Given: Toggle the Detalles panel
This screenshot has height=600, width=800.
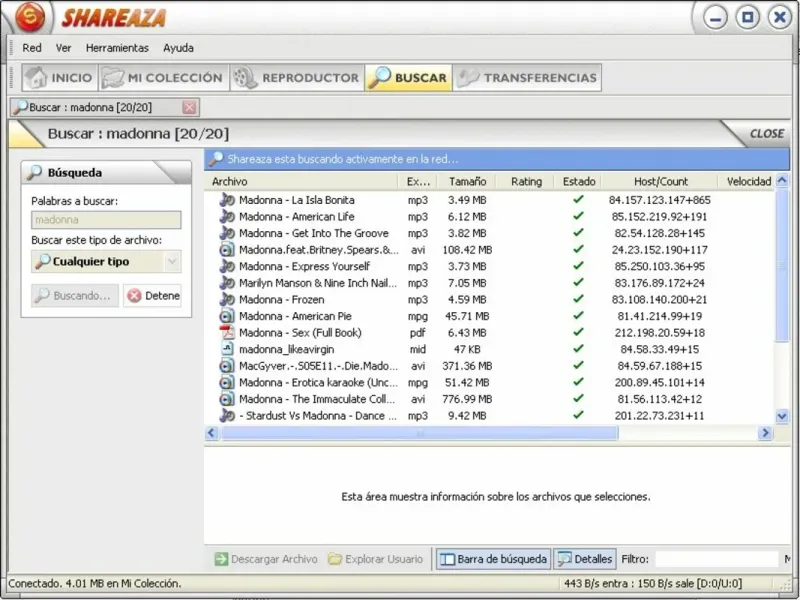Looking at the screenshot, I should pos(585,559).
